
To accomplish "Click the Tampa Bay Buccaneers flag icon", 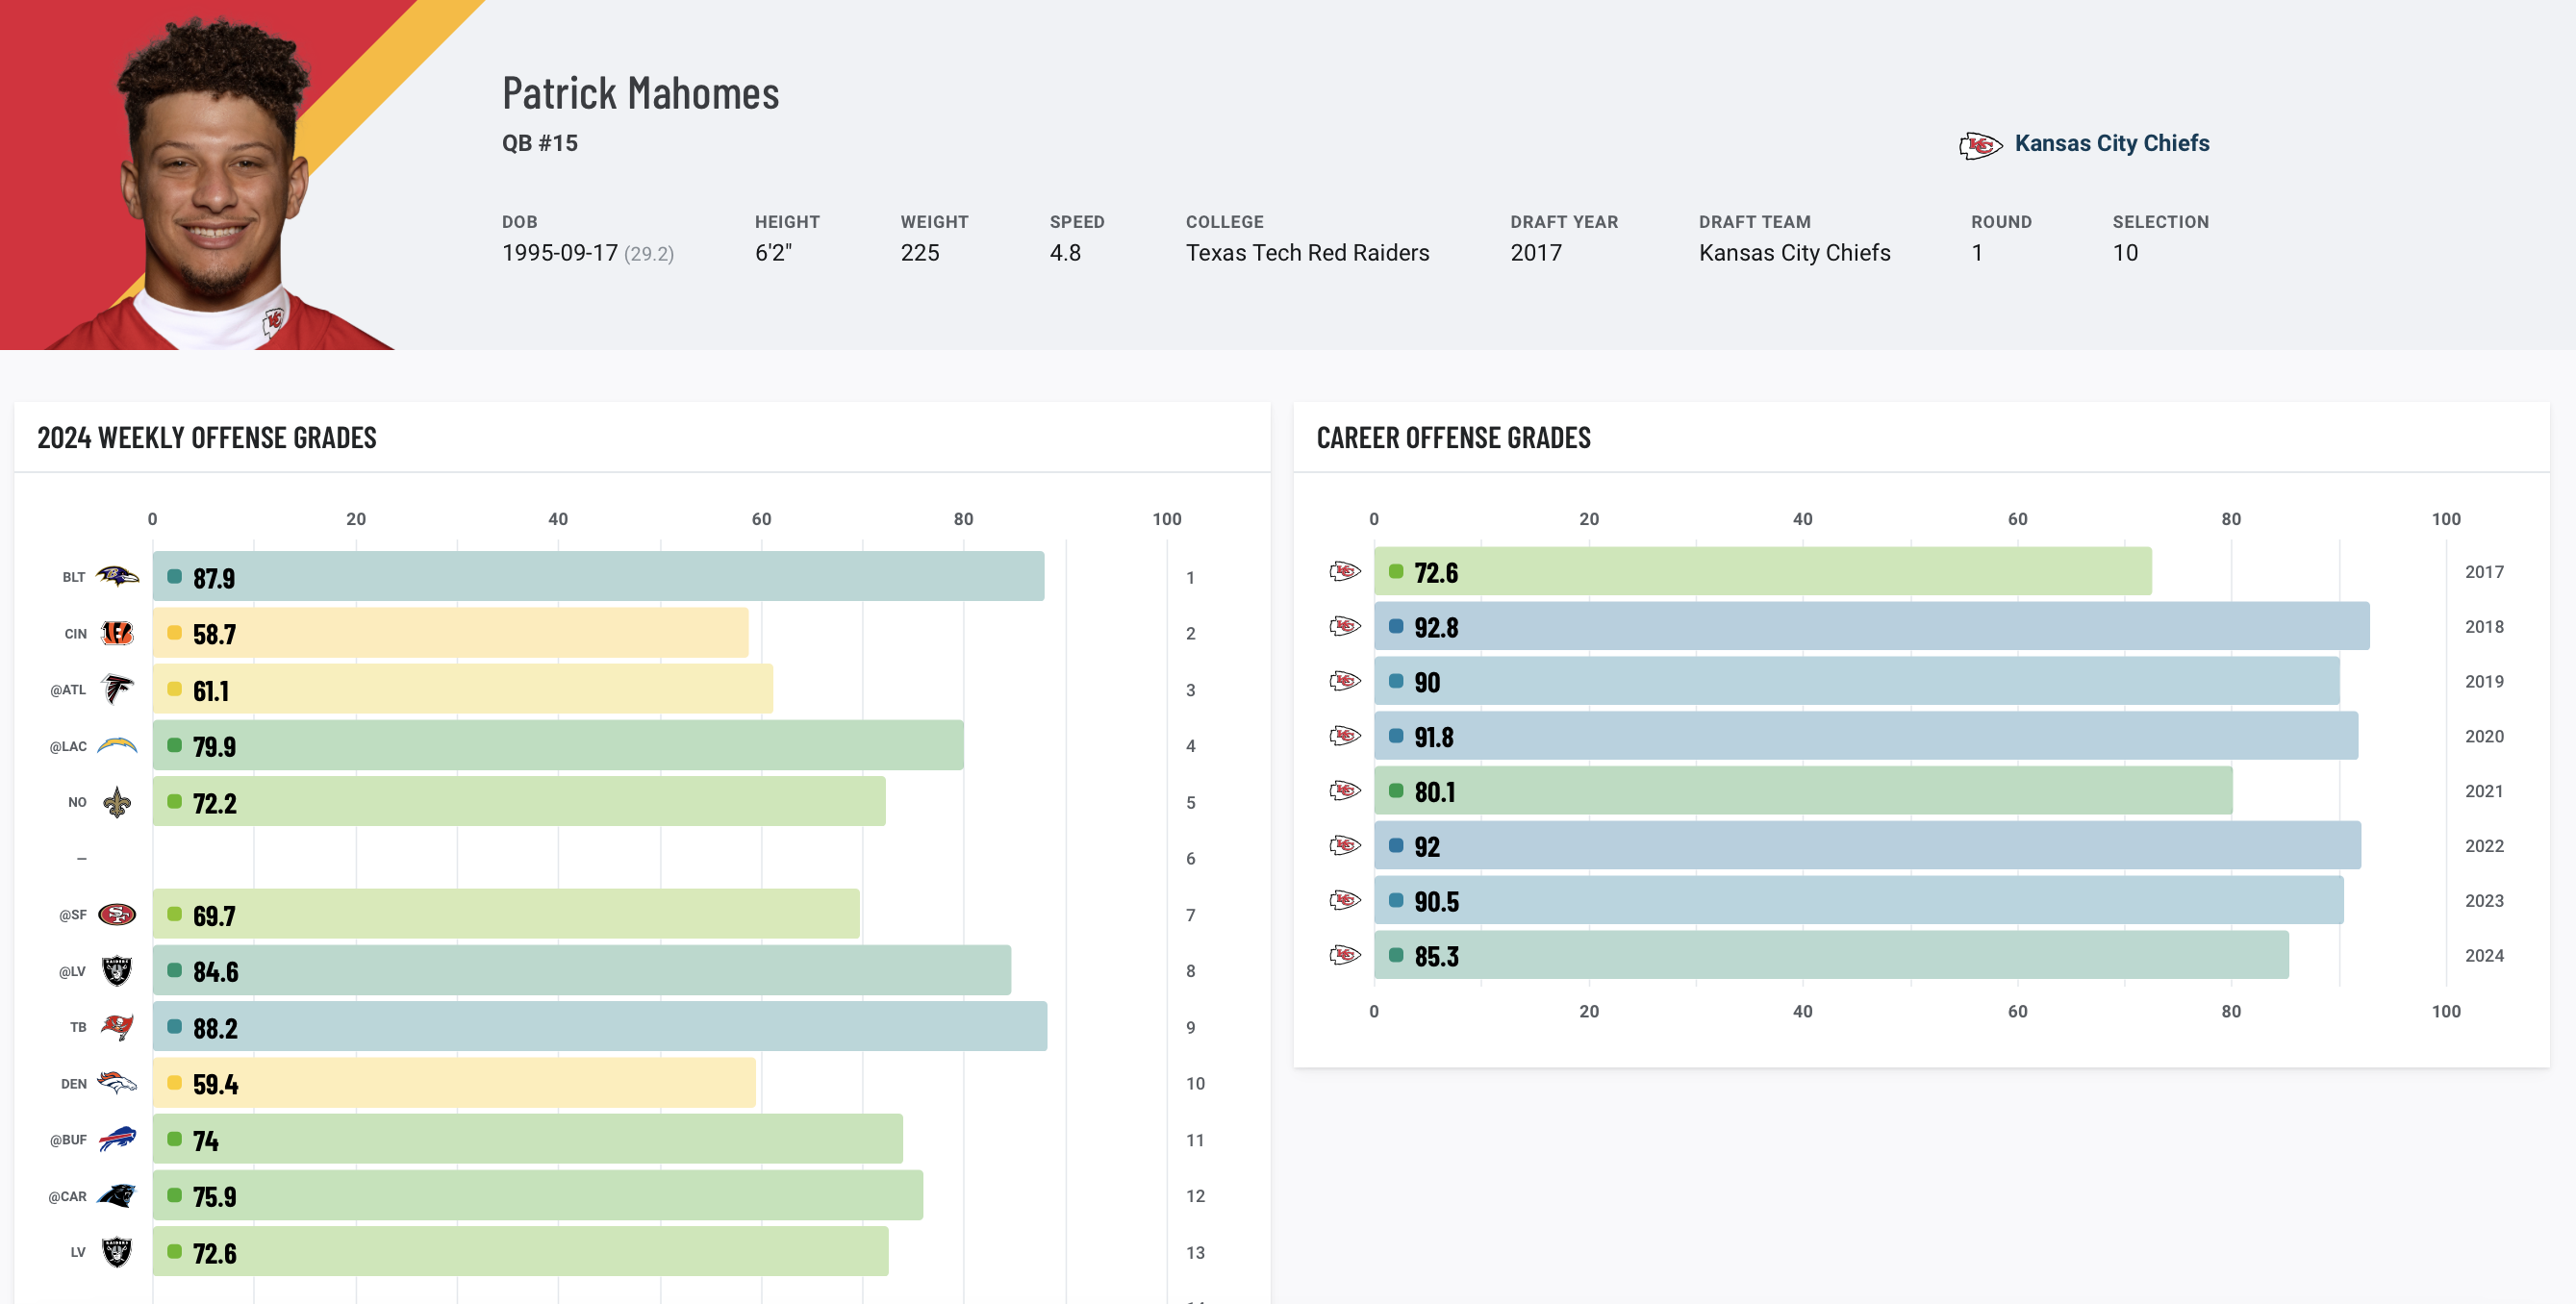I will tap(117, 1027).
